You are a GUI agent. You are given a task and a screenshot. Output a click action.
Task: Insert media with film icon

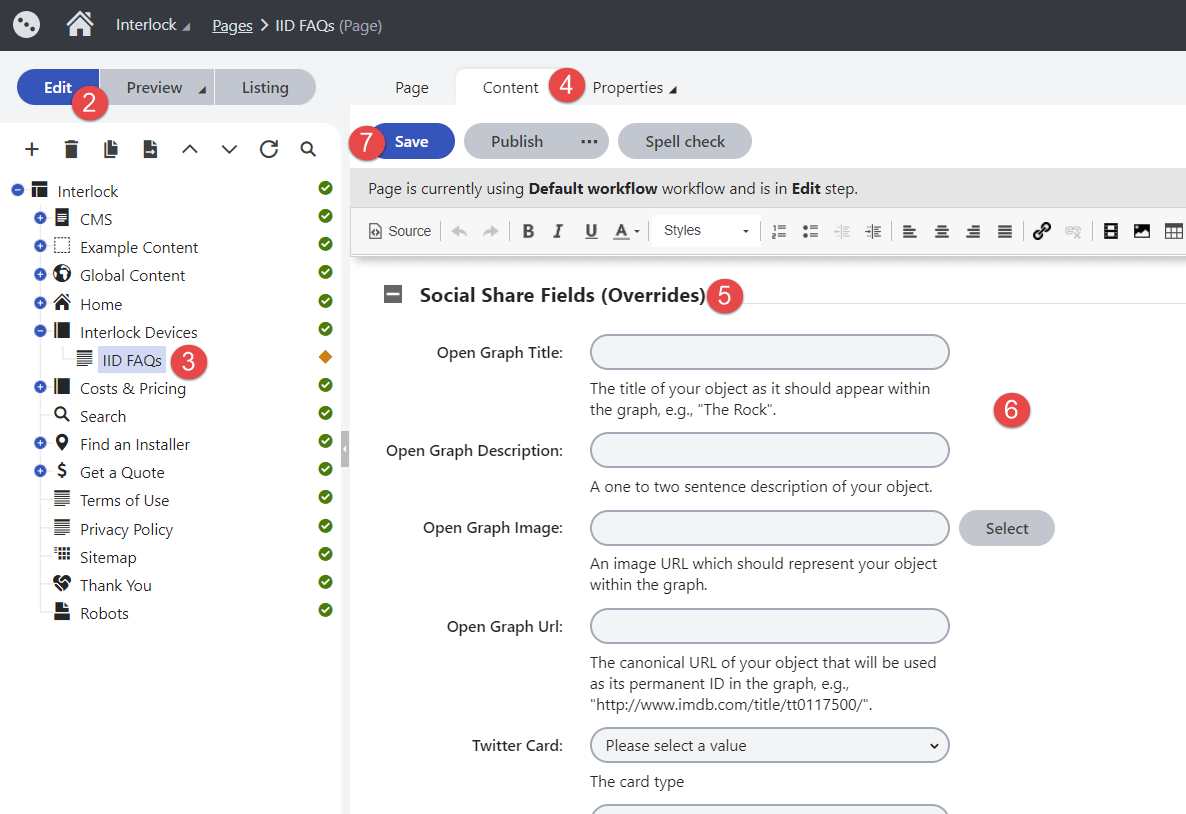[x=1110, y=231]
